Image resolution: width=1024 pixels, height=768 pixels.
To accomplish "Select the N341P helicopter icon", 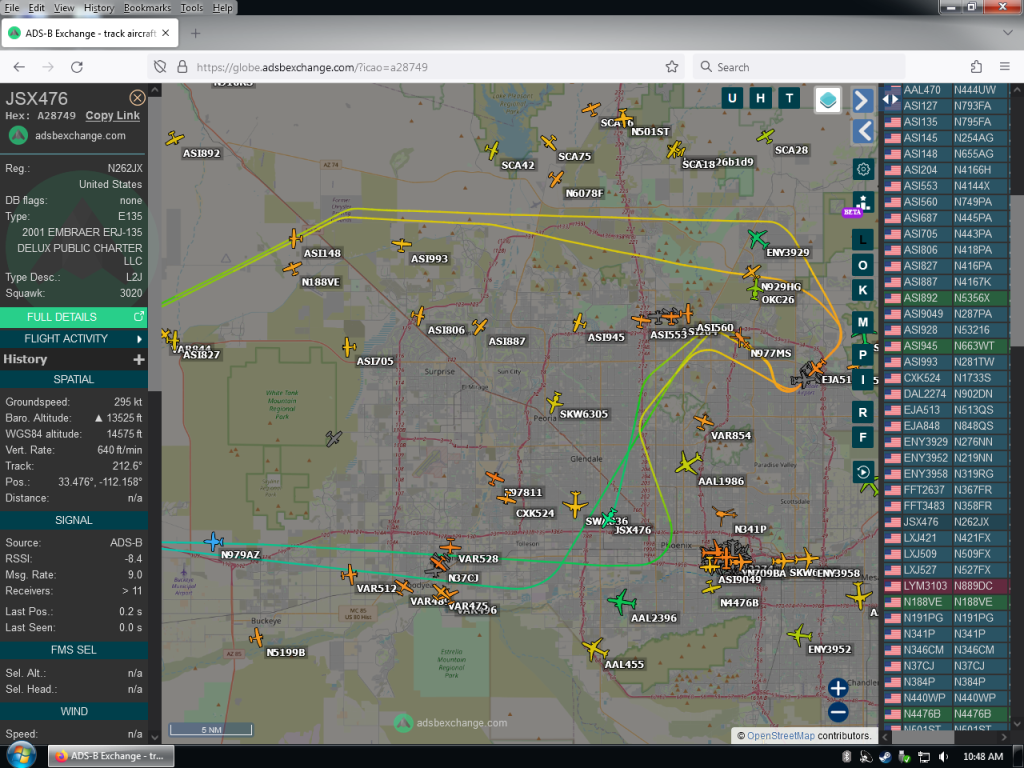I will coord(723,515).
